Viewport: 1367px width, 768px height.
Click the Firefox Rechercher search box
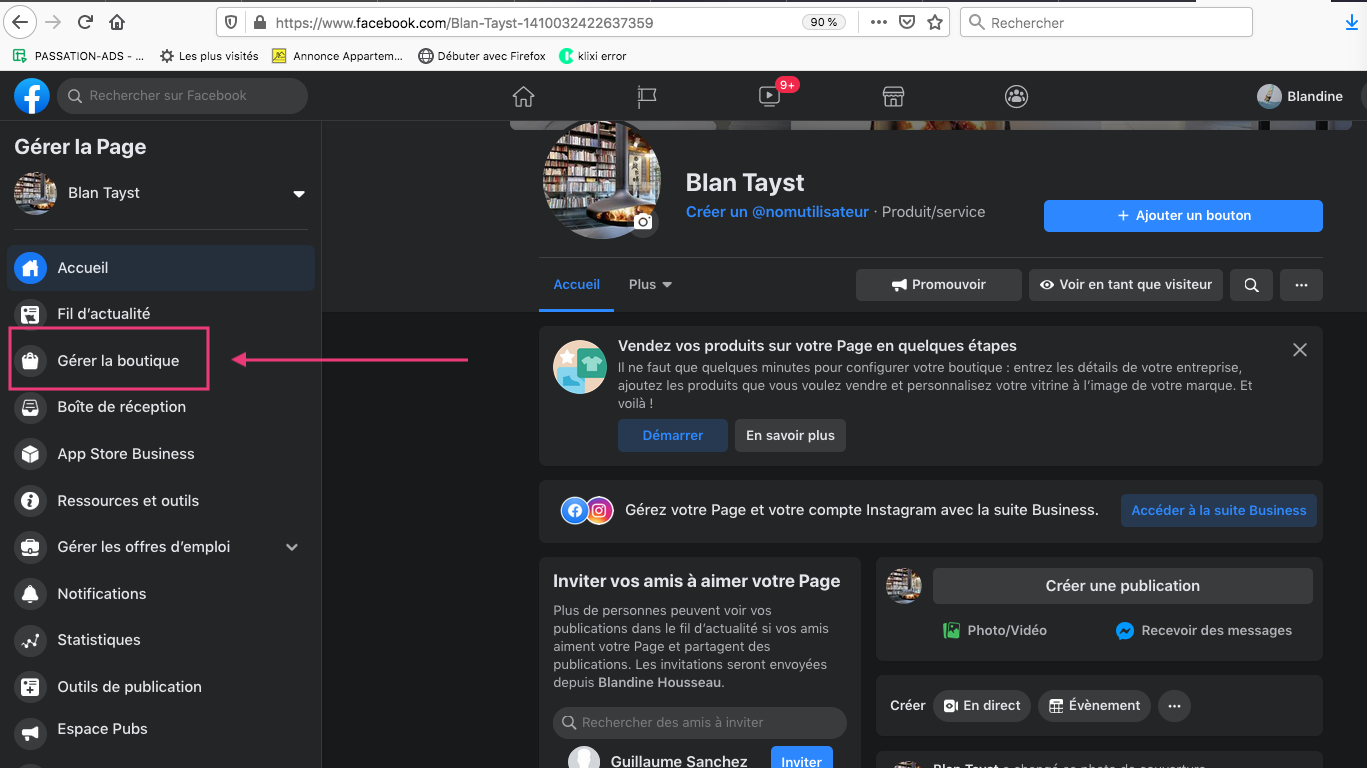pyautogui.click(x=1106, y=22)
